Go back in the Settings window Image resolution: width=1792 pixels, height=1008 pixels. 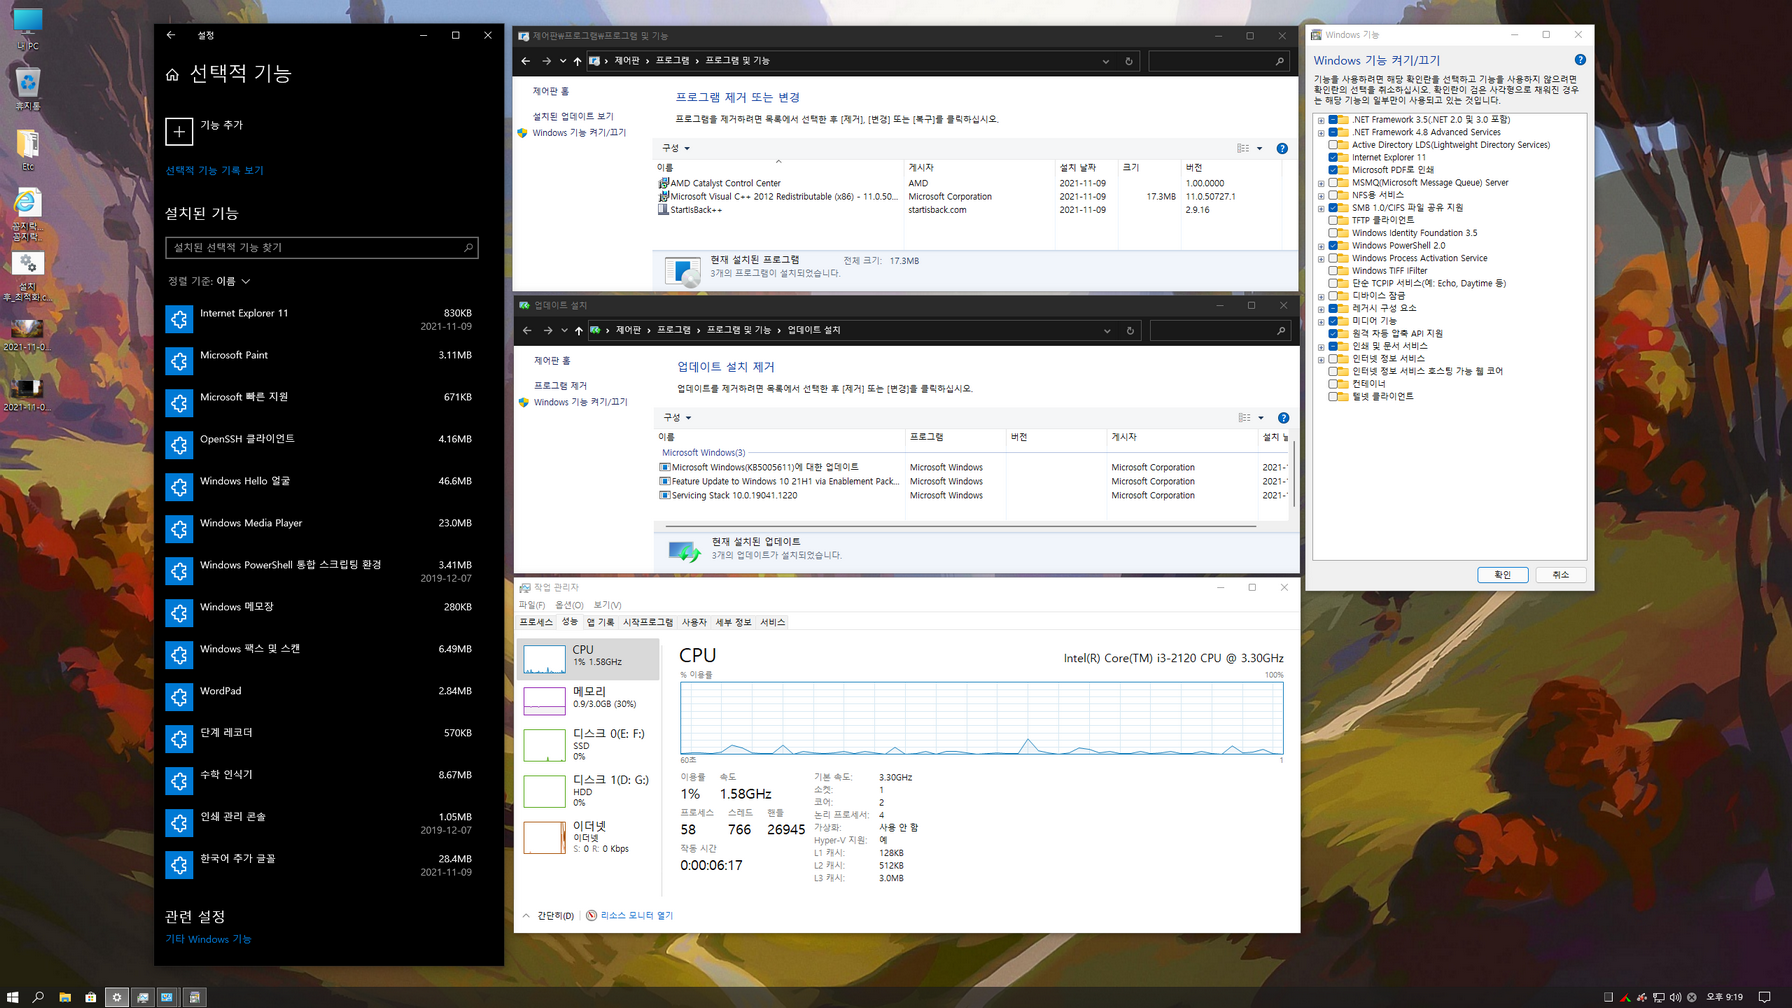click(x=171, y=35)
